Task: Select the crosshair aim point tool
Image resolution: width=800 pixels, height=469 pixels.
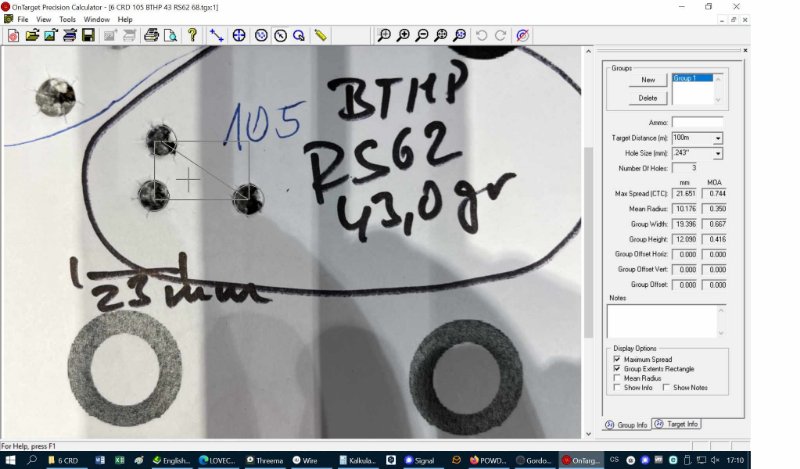Action: pyautogui.click(x=239, y=35)
